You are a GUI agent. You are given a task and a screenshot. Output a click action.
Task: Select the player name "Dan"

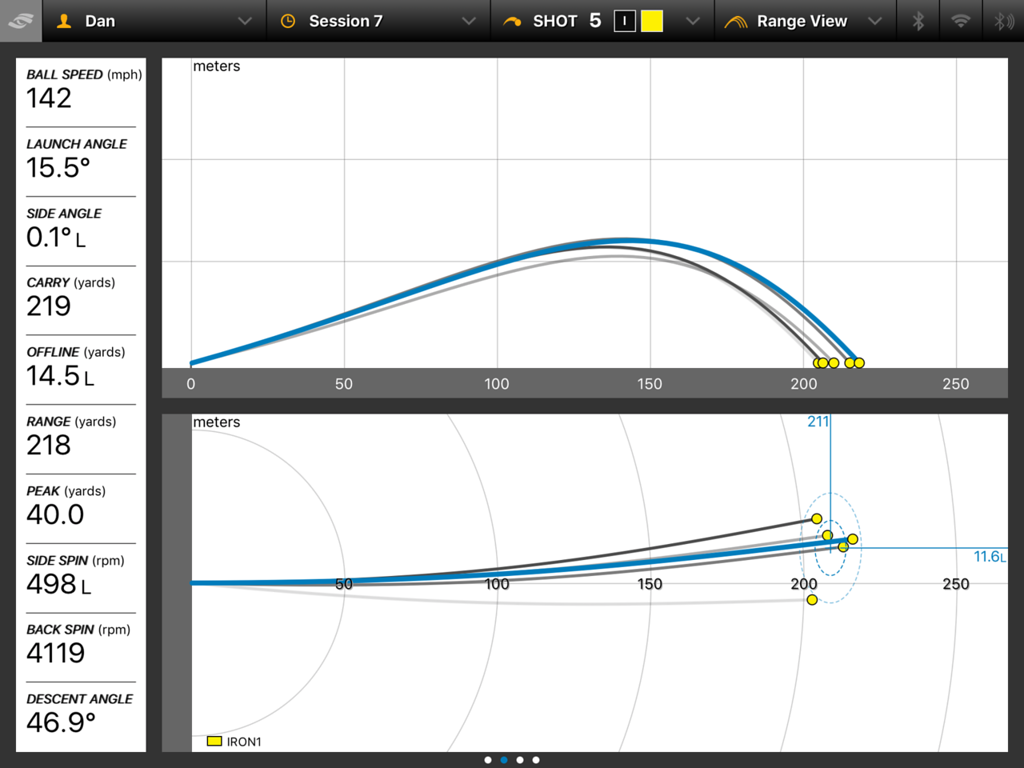click(x=100, y=22)
